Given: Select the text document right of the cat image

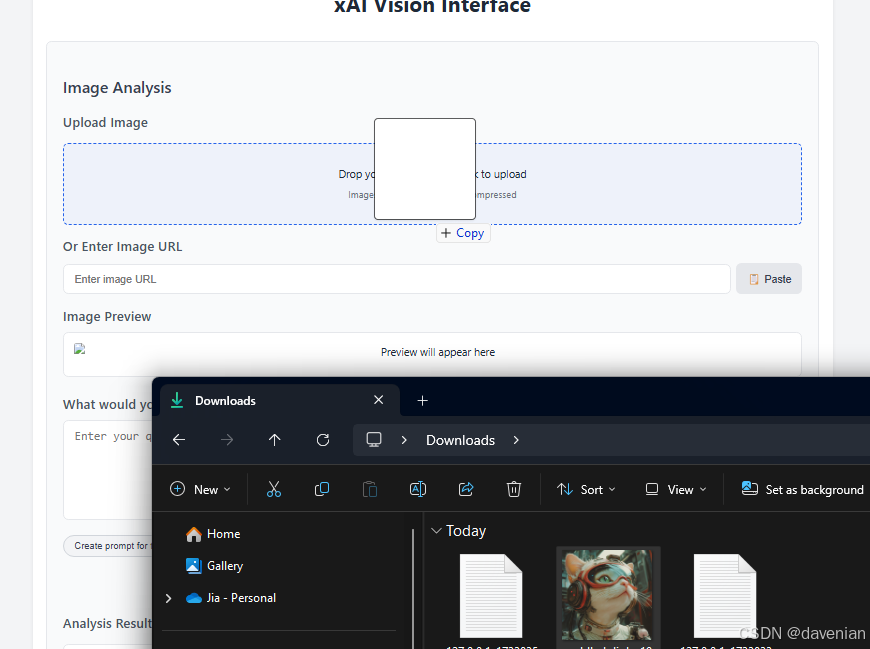Looking at the screenshot, I should point(725,596).
